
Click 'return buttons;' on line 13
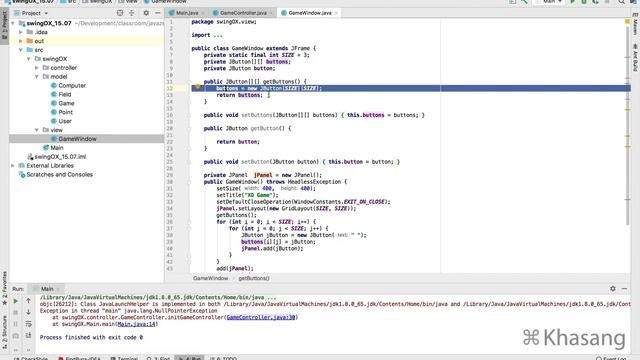tap(240, 95)
